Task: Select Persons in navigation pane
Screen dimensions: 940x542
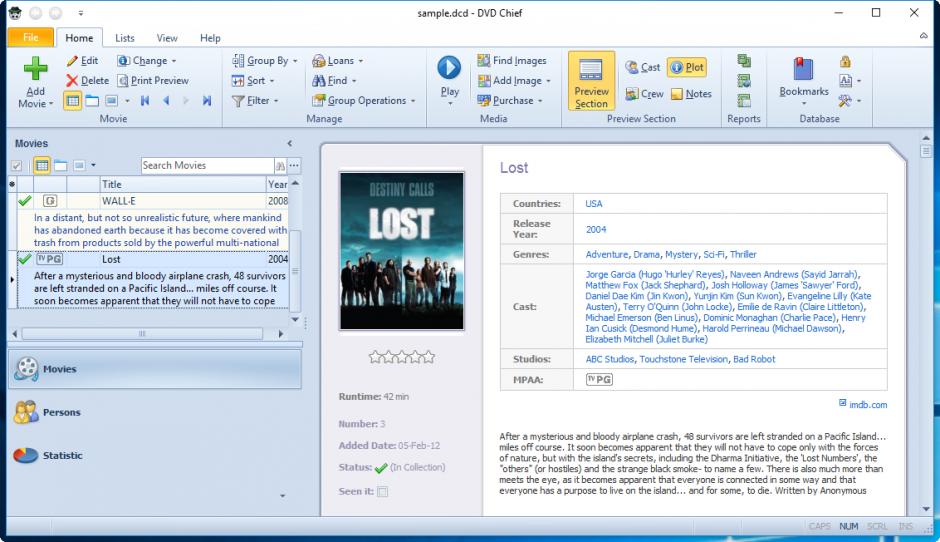Action: [155, 412]
